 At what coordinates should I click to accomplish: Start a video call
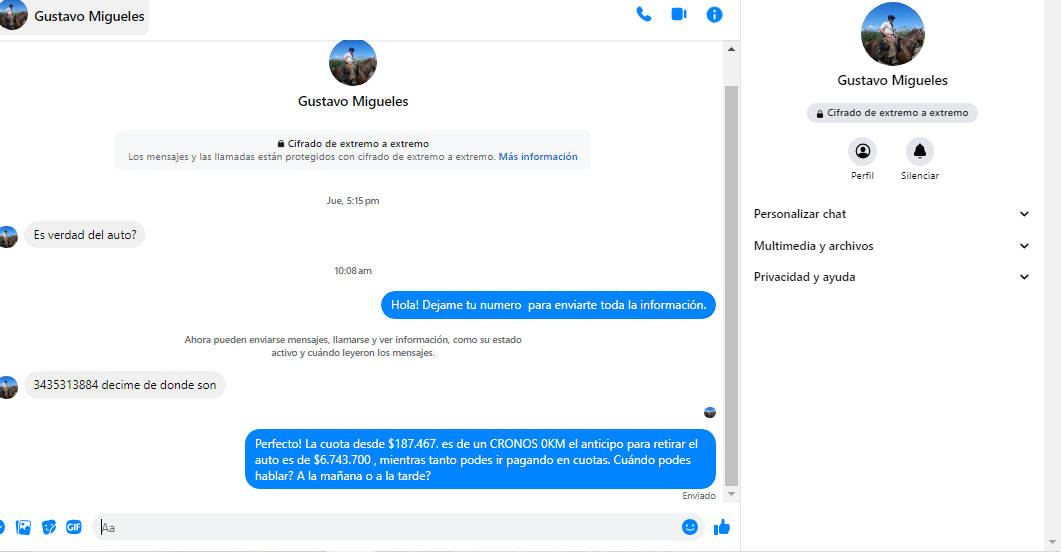[679, 15]
